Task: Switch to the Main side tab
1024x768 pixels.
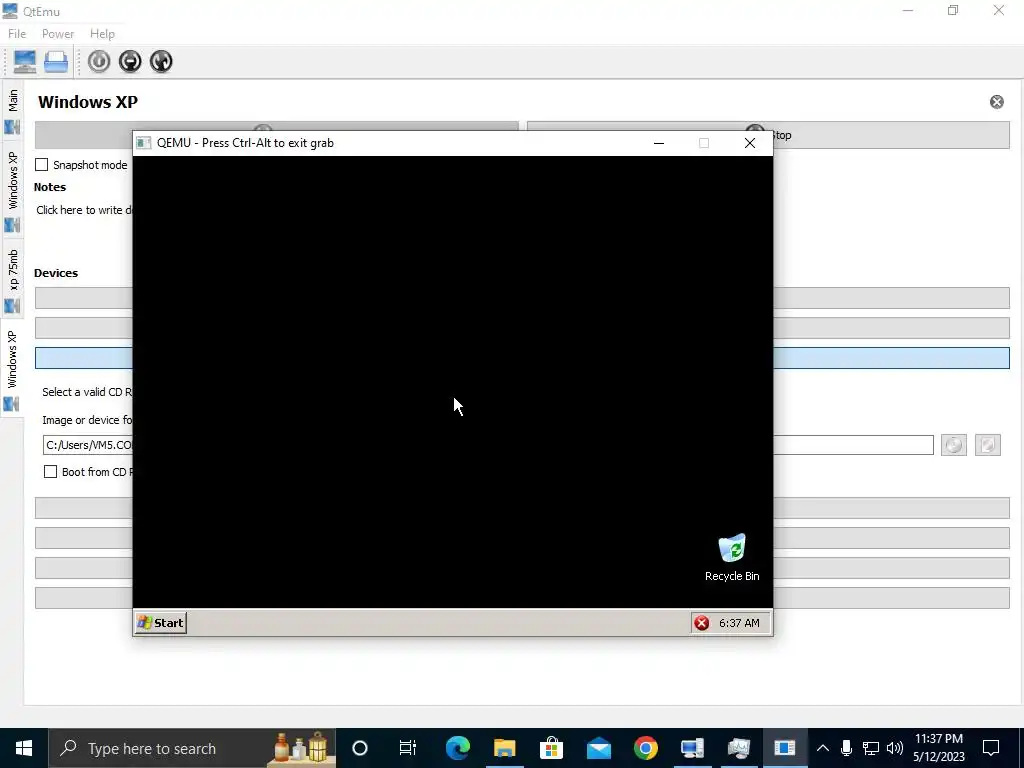Action: [x=12, y=110]
